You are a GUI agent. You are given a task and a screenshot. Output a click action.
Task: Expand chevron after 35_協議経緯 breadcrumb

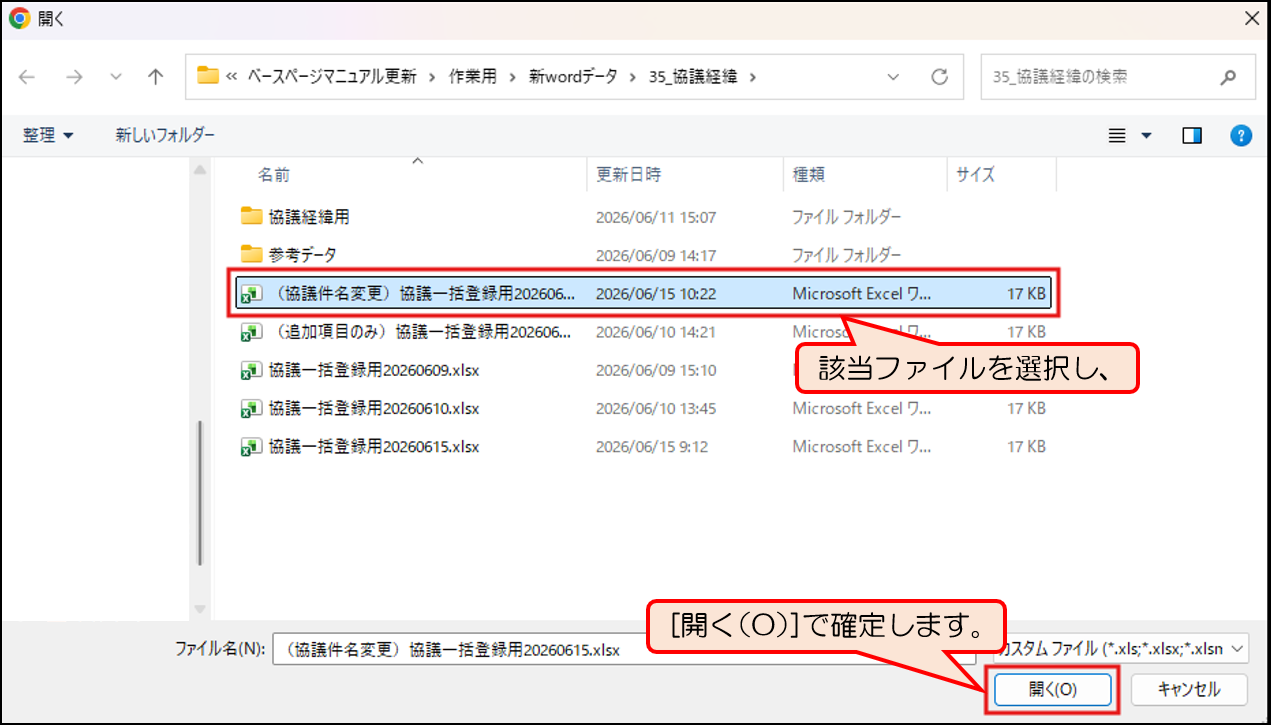(753, 77)
